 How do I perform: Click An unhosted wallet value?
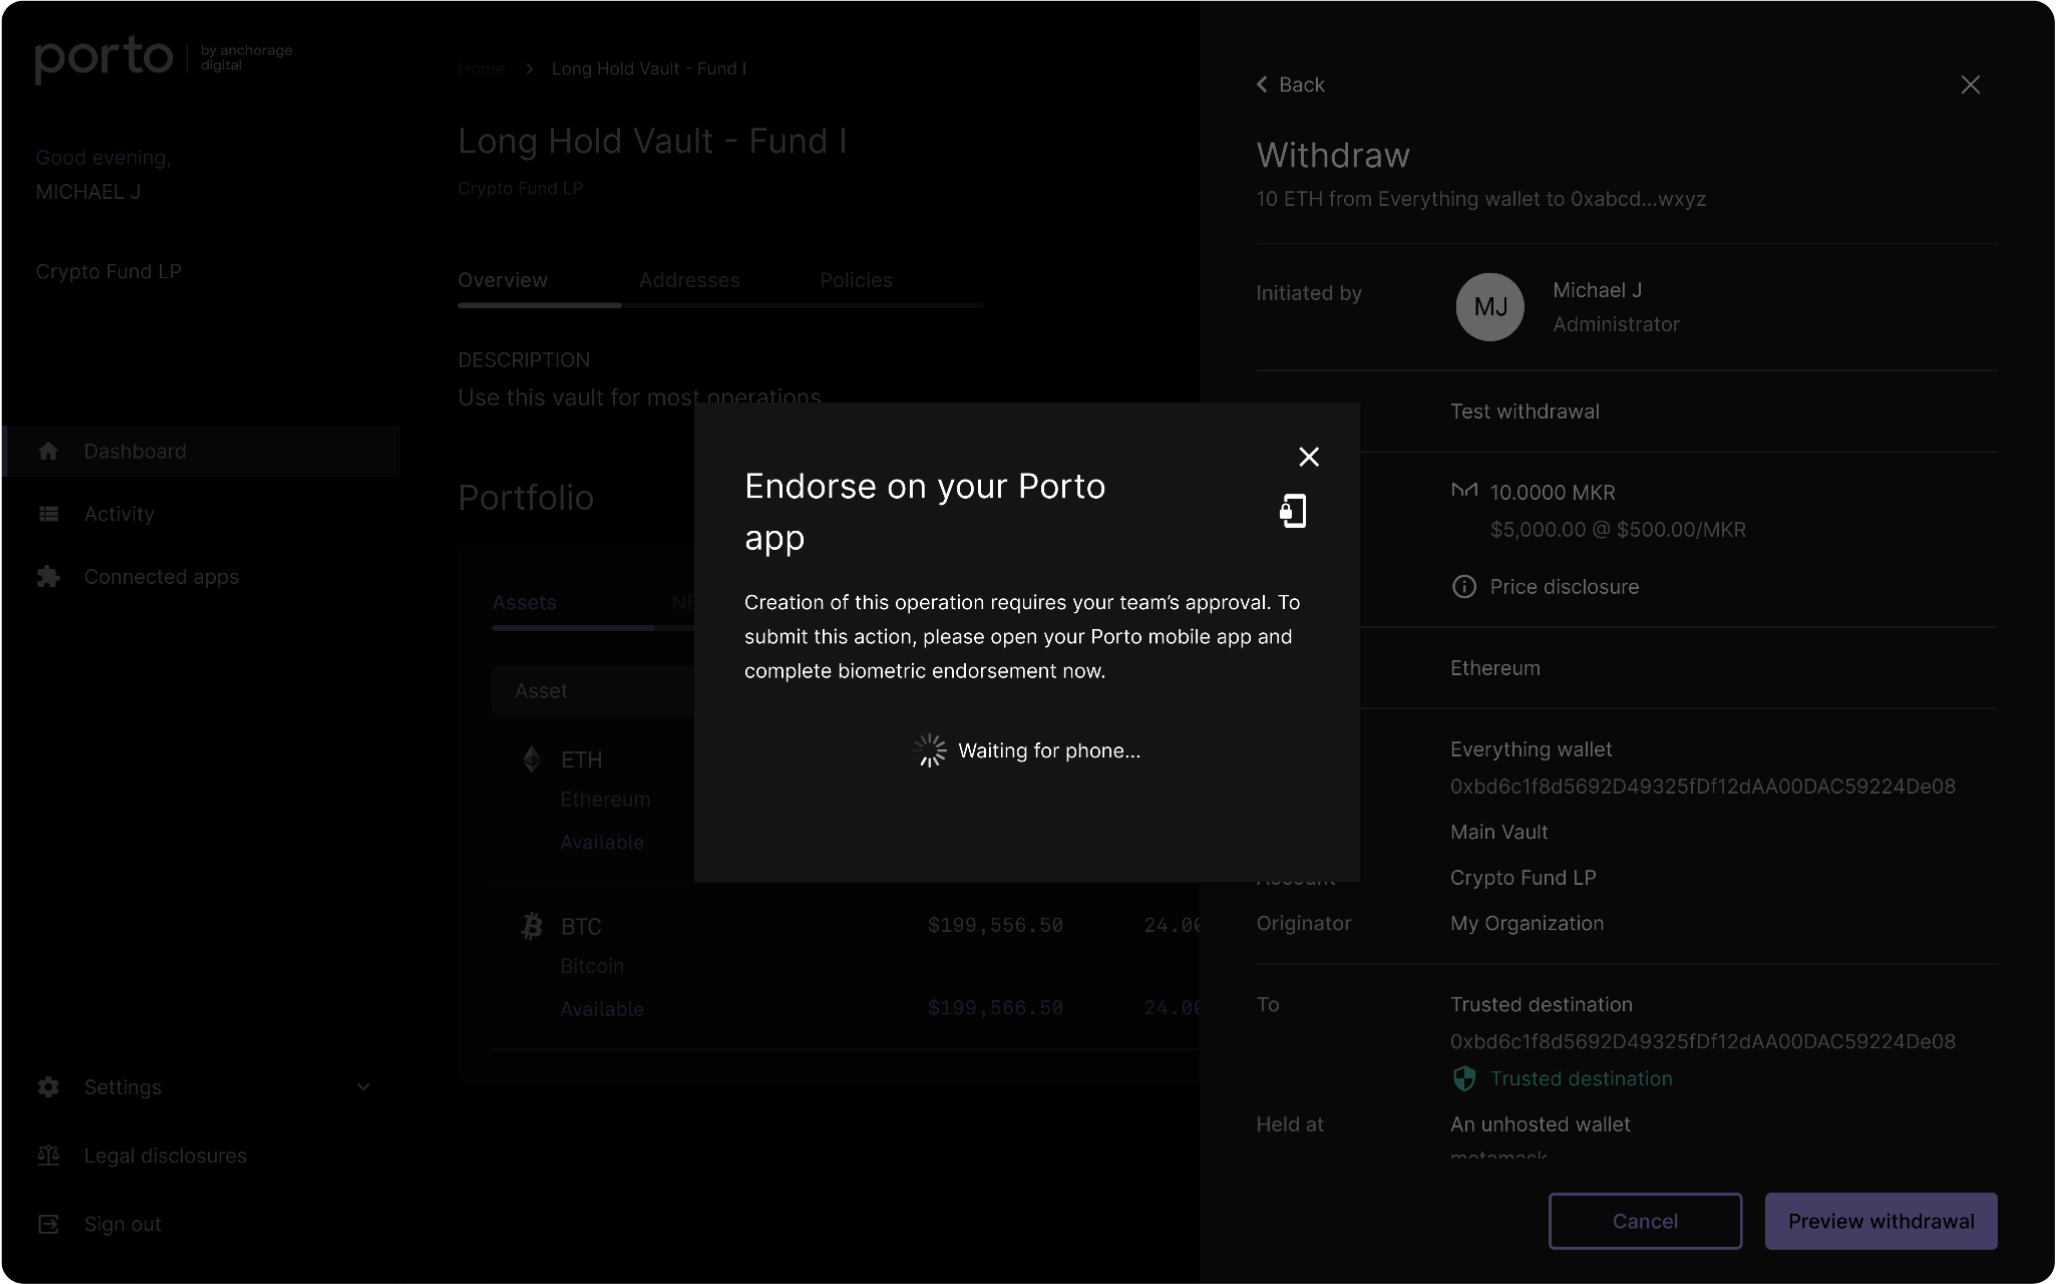point(1540,1124)
